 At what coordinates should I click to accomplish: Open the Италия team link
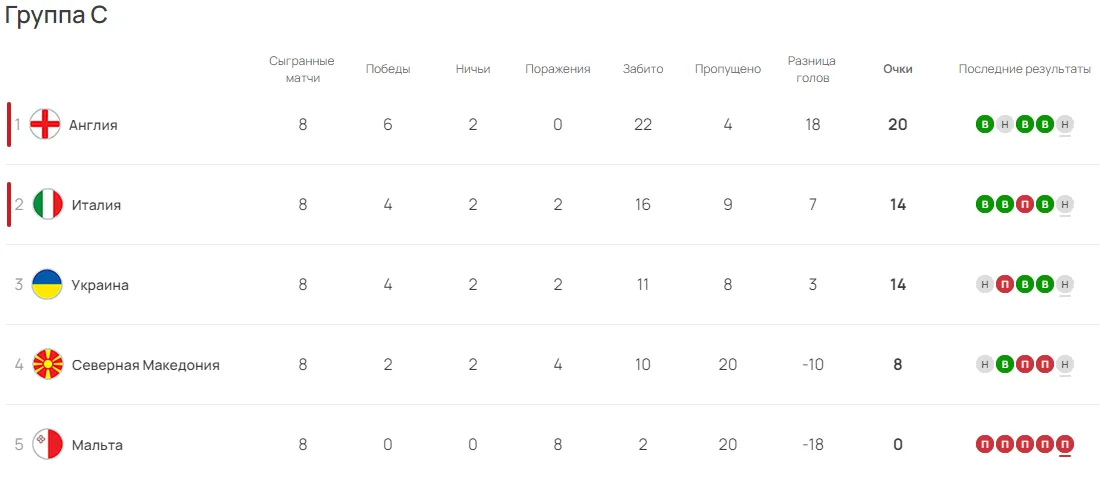click(96, 205)
